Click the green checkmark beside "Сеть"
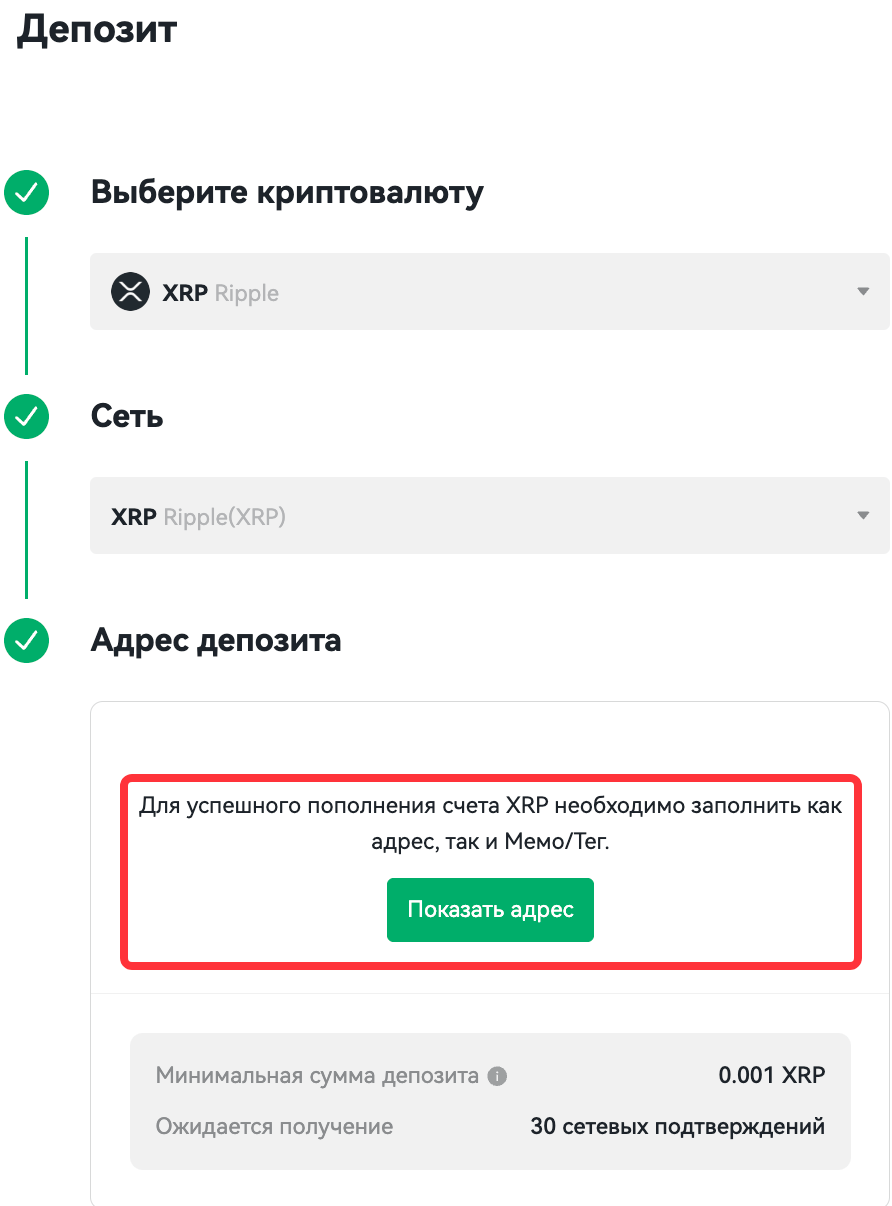 (26, 417)
